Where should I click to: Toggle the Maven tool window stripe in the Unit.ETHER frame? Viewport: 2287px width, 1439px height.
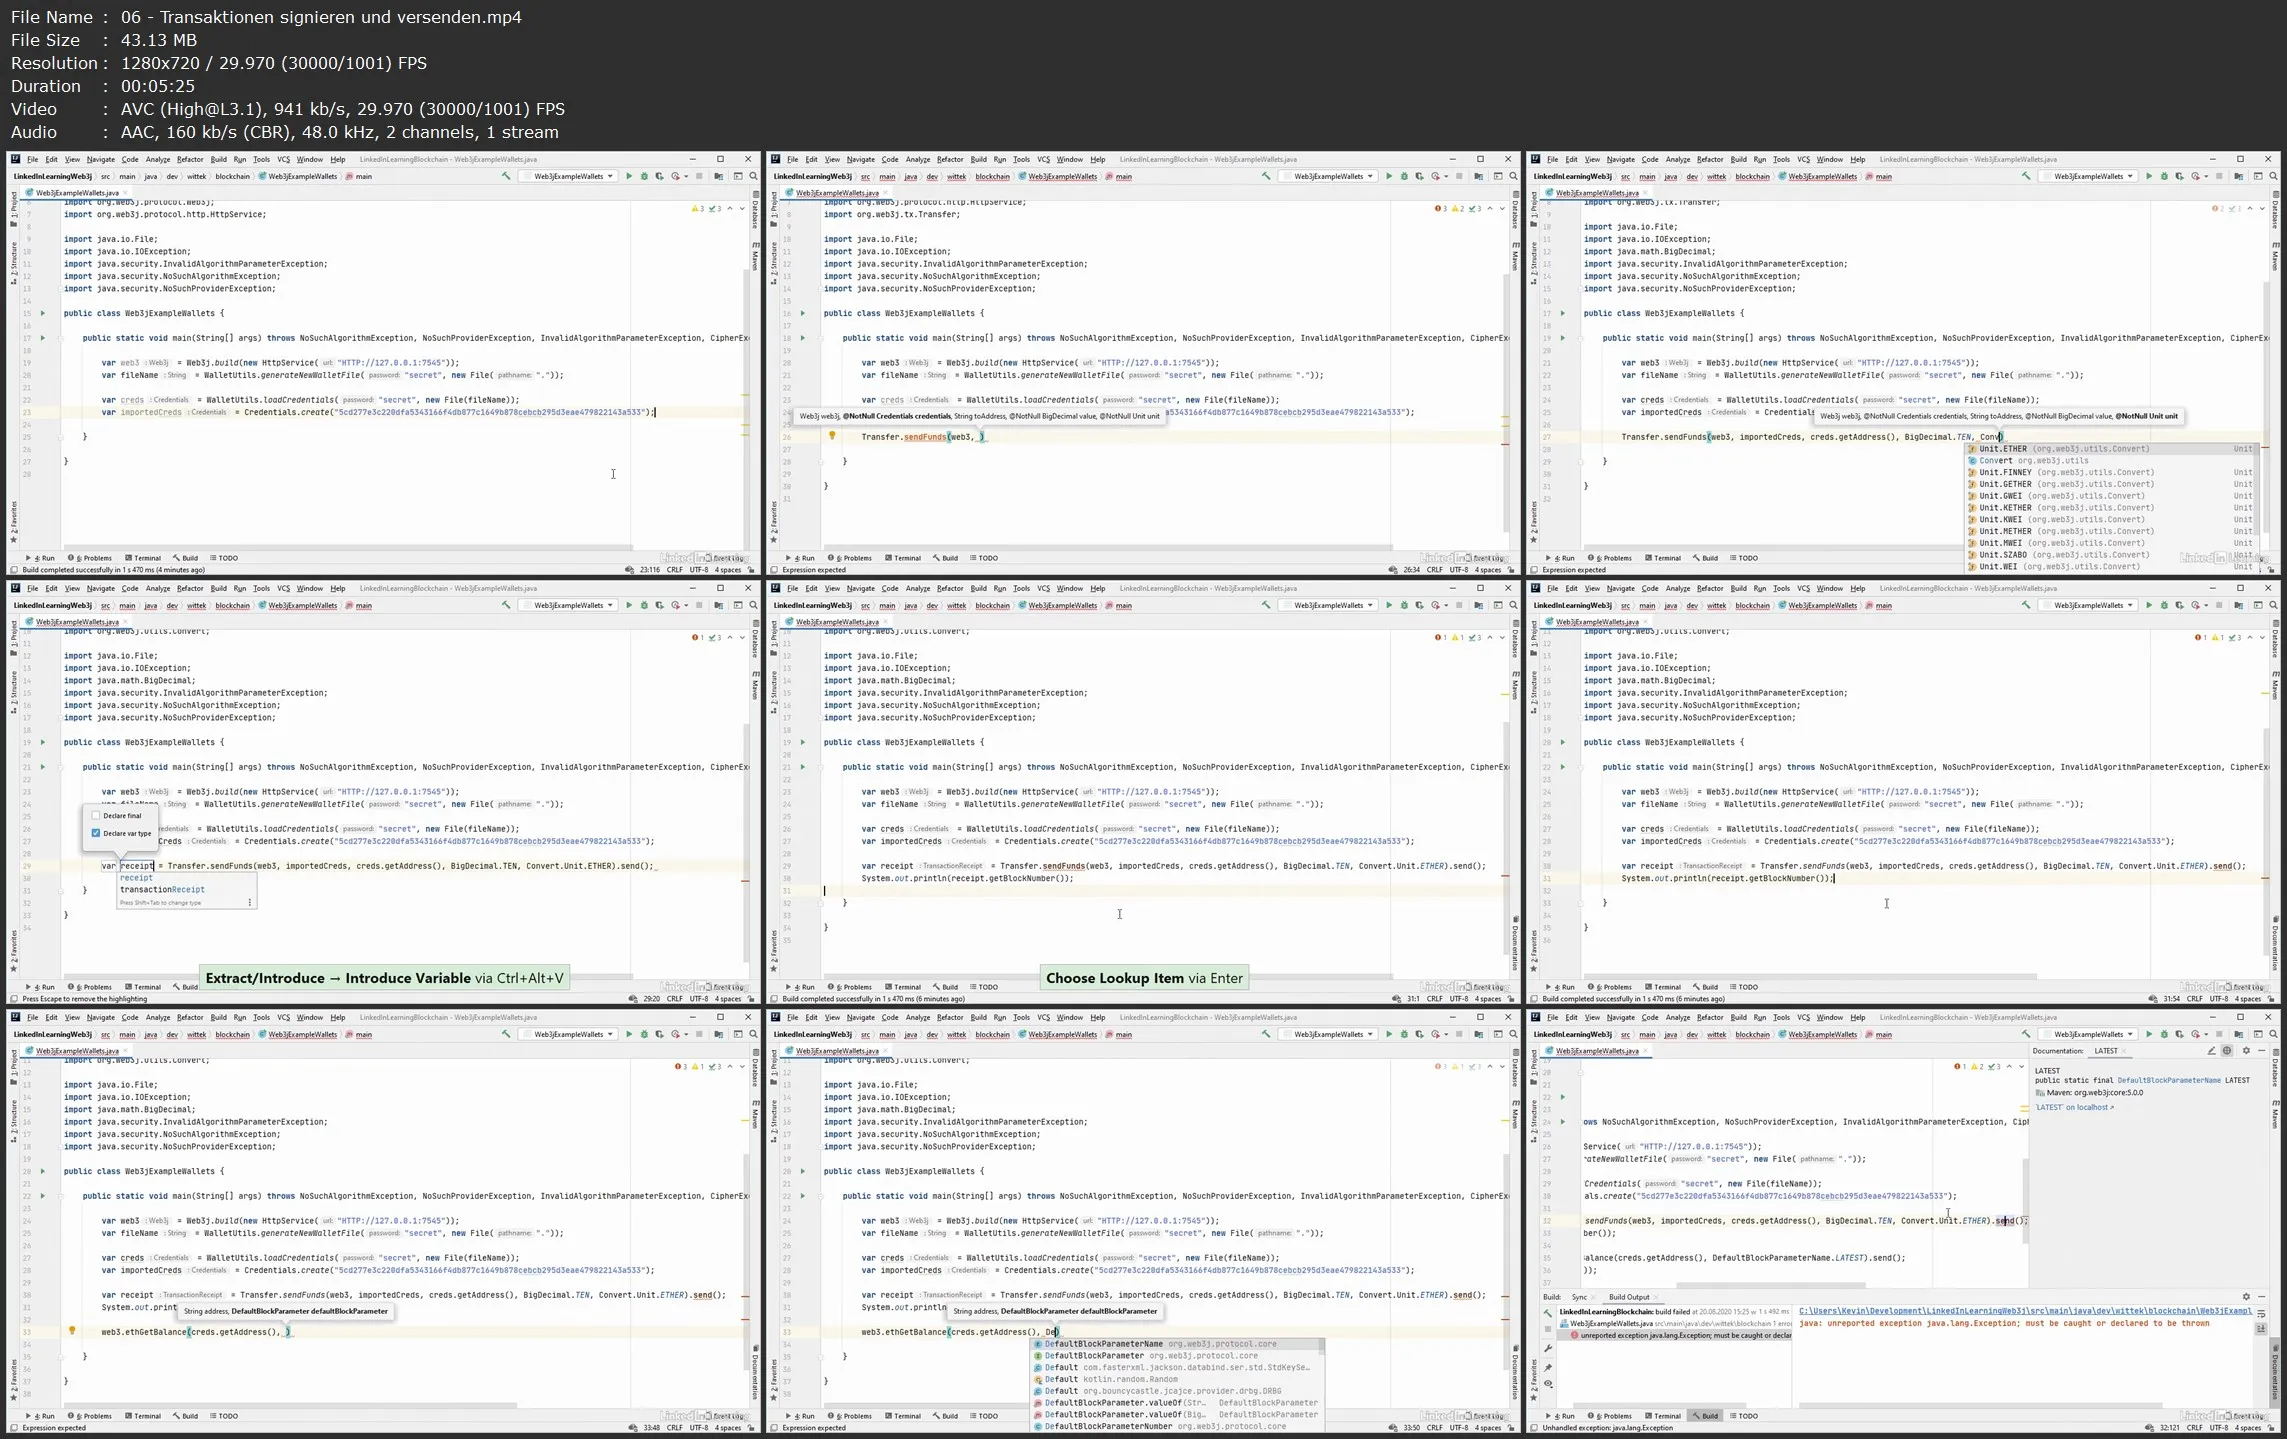[x=2275, y=257]
